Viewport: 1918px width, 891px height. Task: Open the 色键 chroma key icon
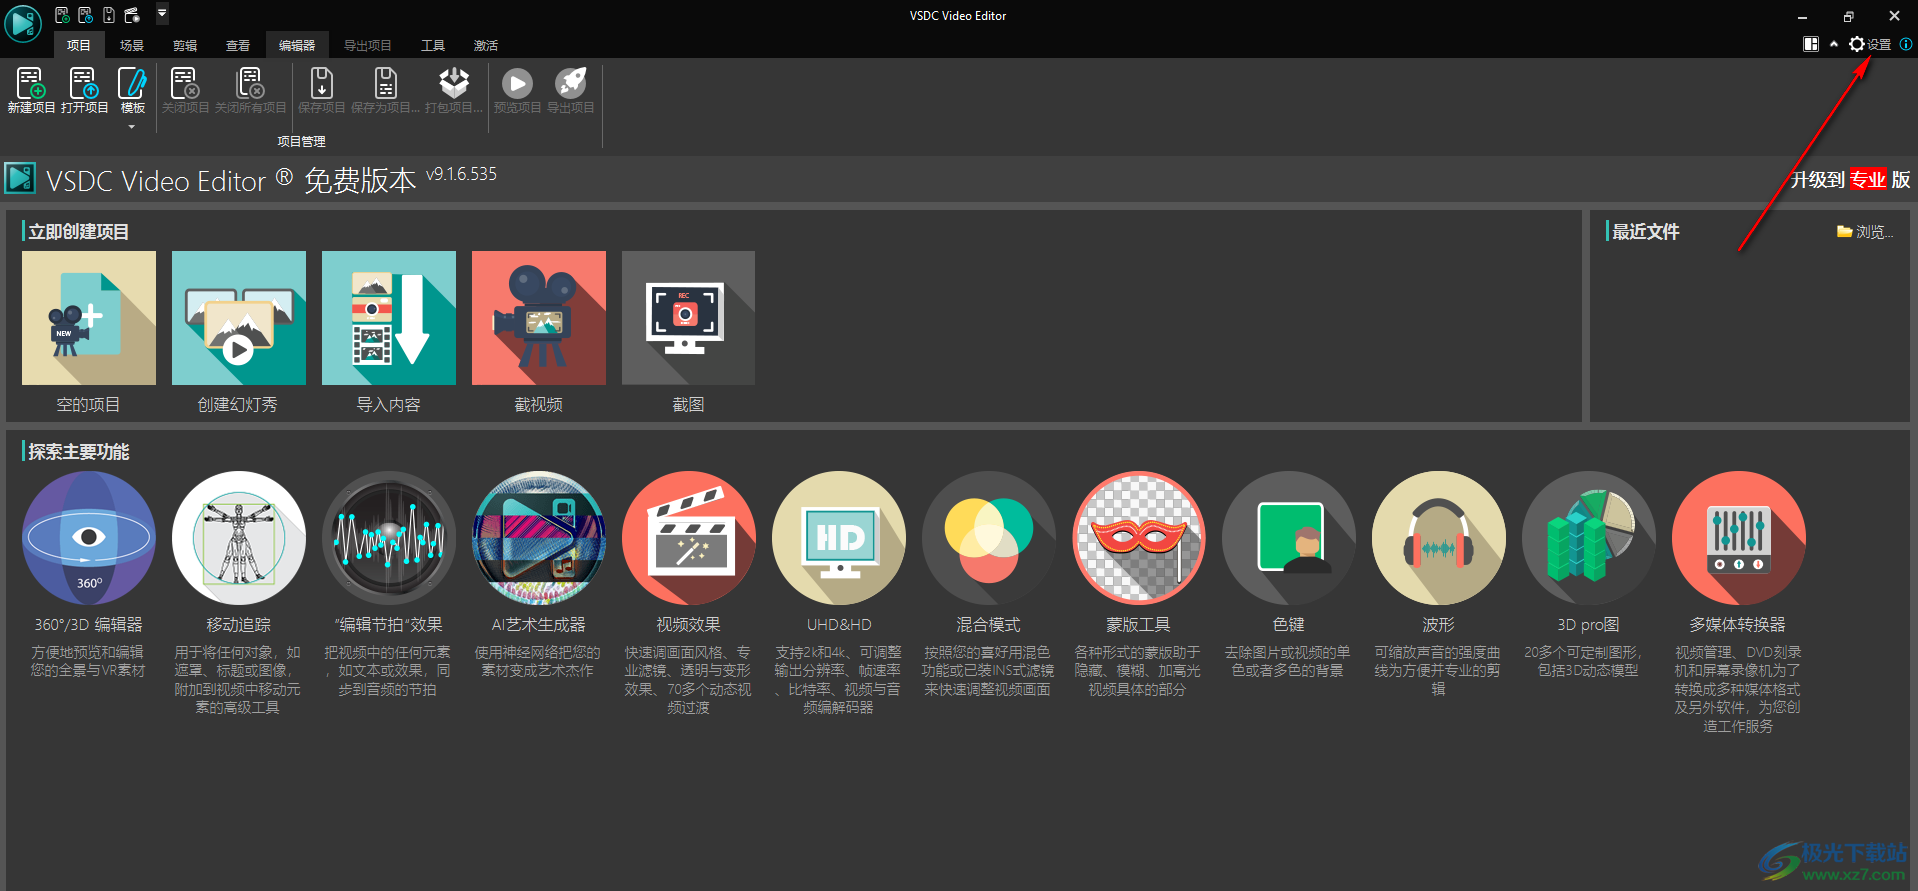click(x=1289, y=538)
